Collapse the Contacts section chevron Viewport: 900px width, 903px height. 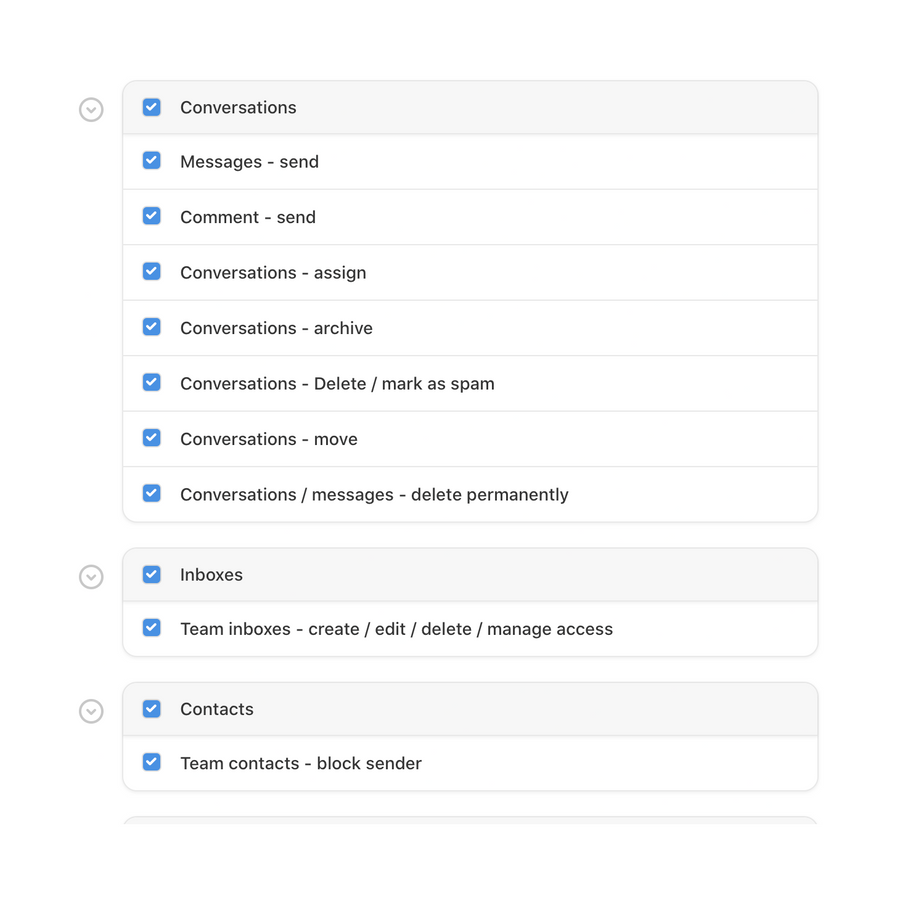tap(91, 711)
